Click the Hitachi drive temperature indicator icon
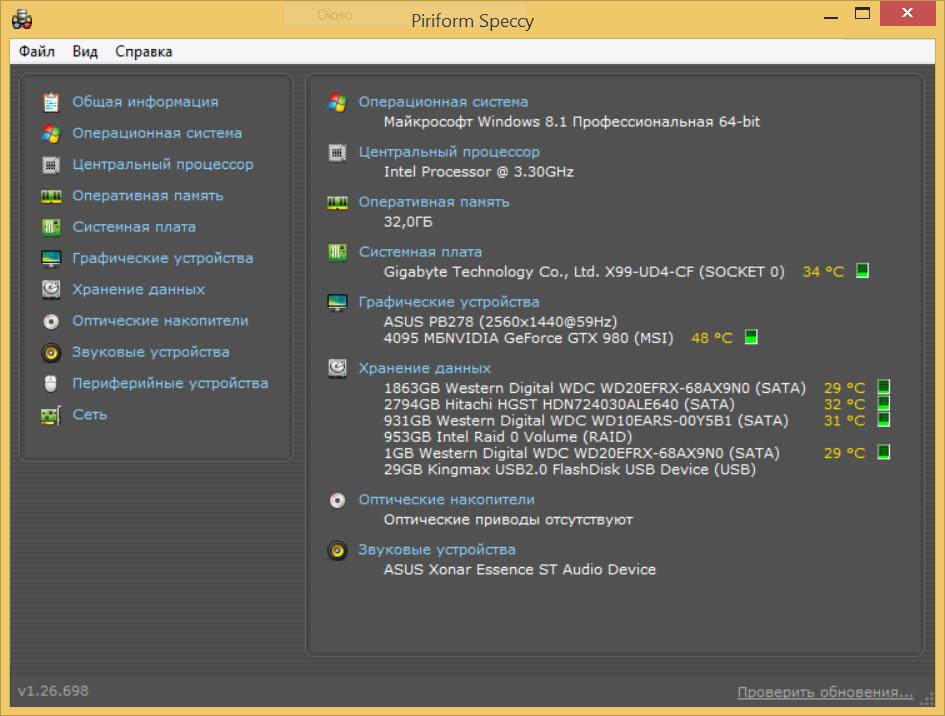945x716 pixels. click(x=884, y=403)
